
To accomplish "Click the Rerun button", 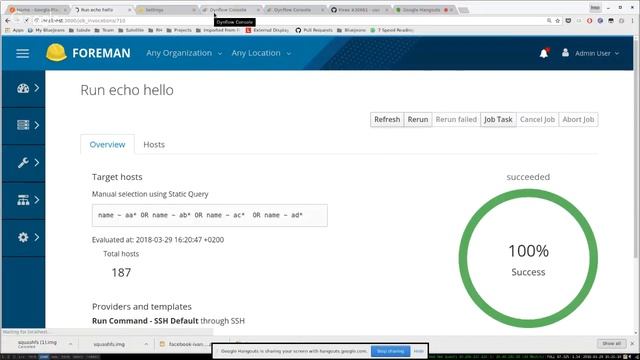I will coord(418,120).
